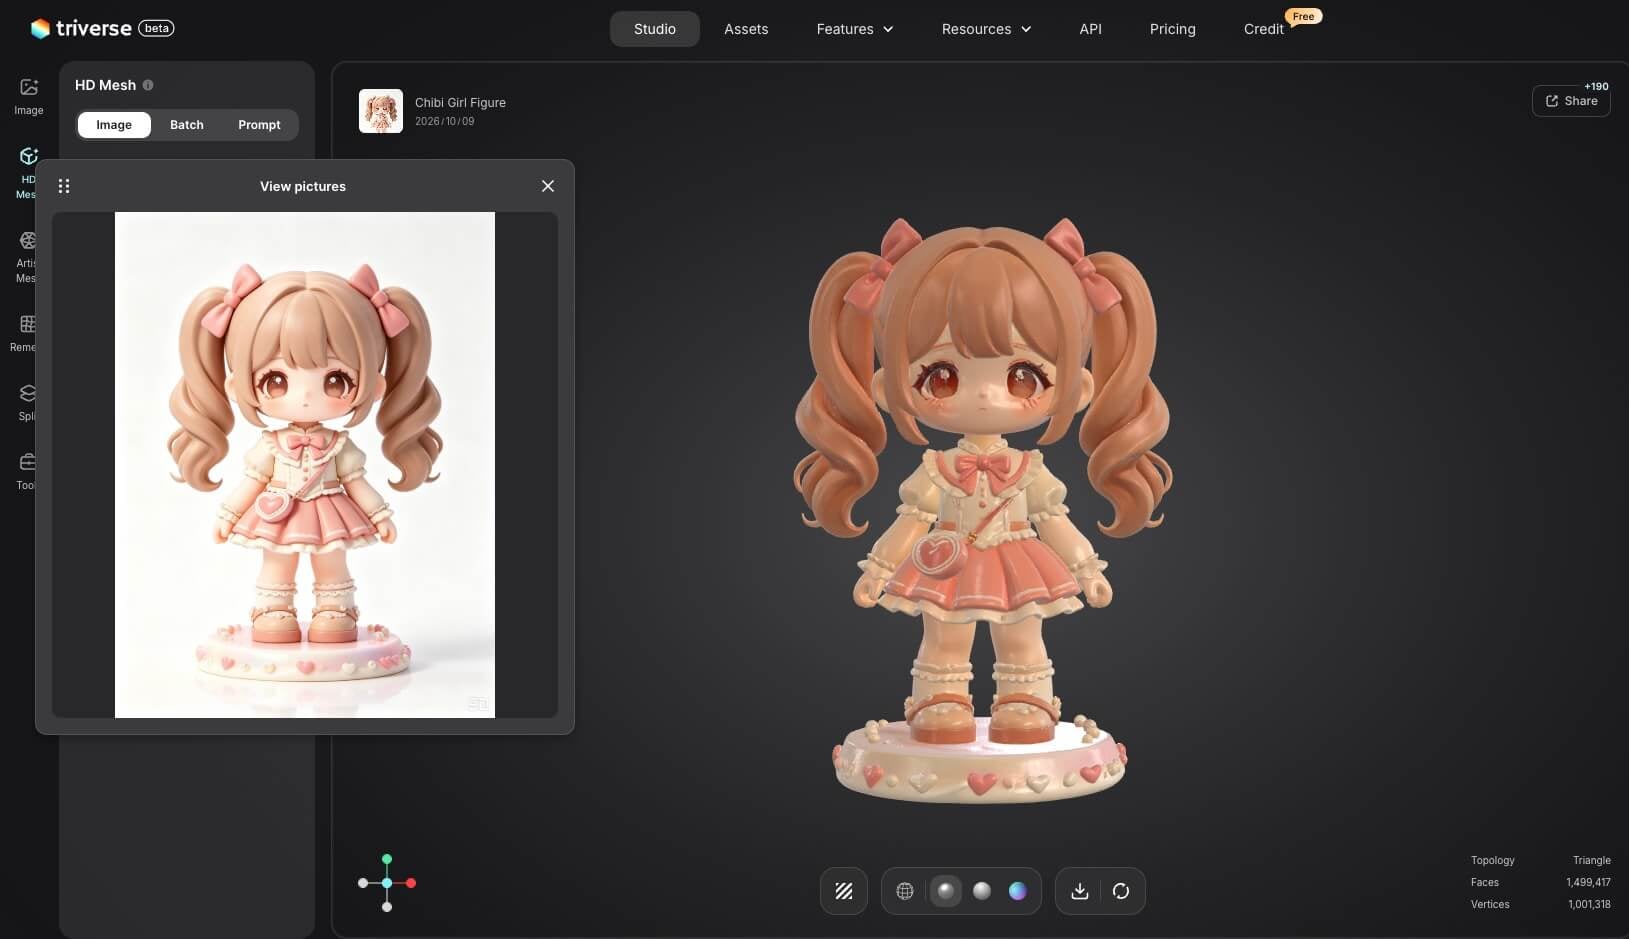Toggle the striped background button
Screen dimensions: 1629x939
(x=844, y=891)
